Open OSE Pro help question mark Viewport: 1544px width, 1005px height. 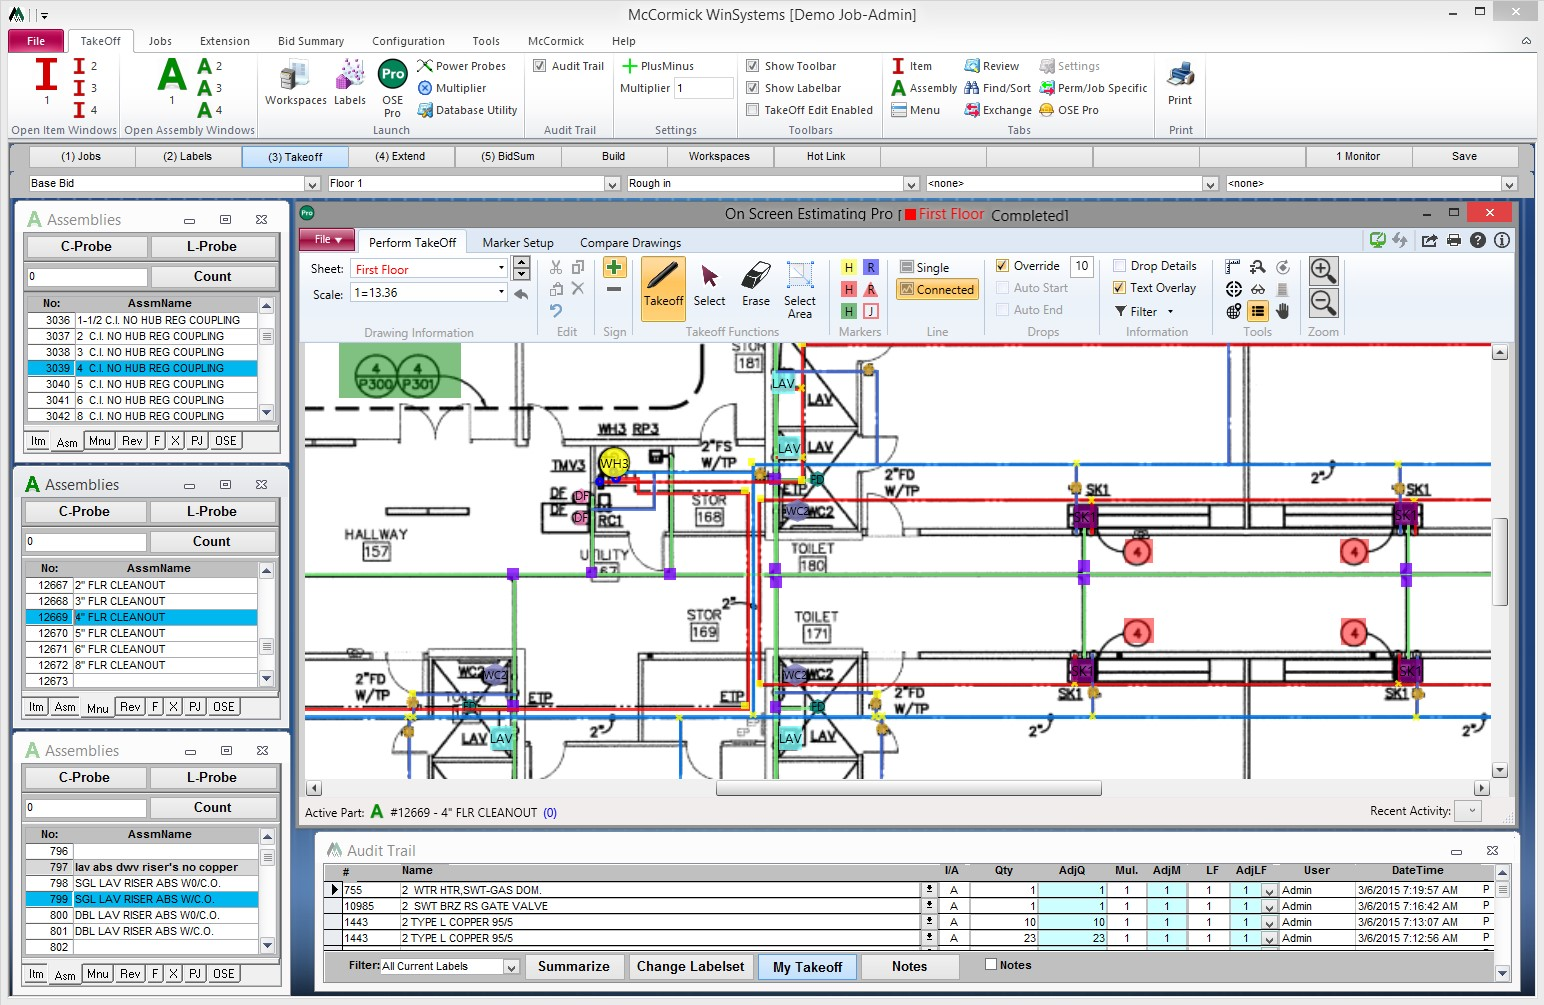point(1478,240)
